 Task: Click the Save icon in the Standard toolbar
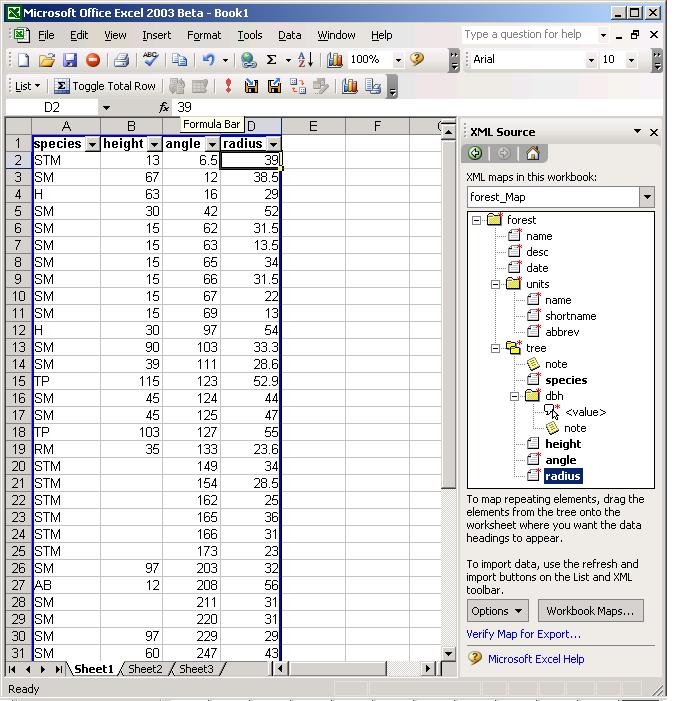(x=70, y=61)
